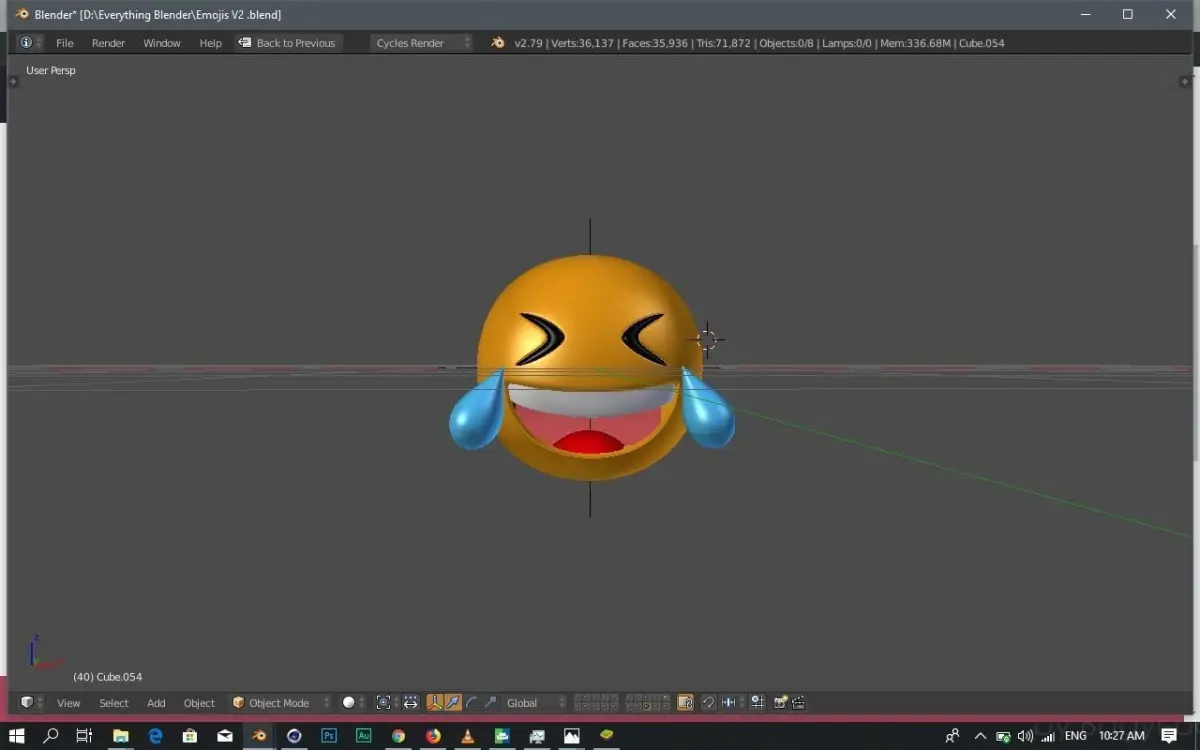Click the left blue tear drop
The image size is (1200, 750).
point(476,411)
